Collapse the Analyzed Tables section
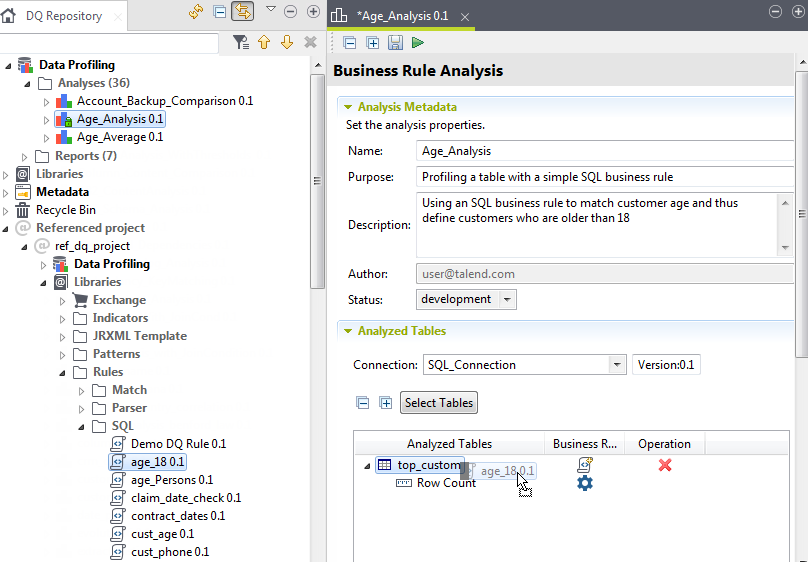Viewport: 808px width, 562px height. [348, 331]
